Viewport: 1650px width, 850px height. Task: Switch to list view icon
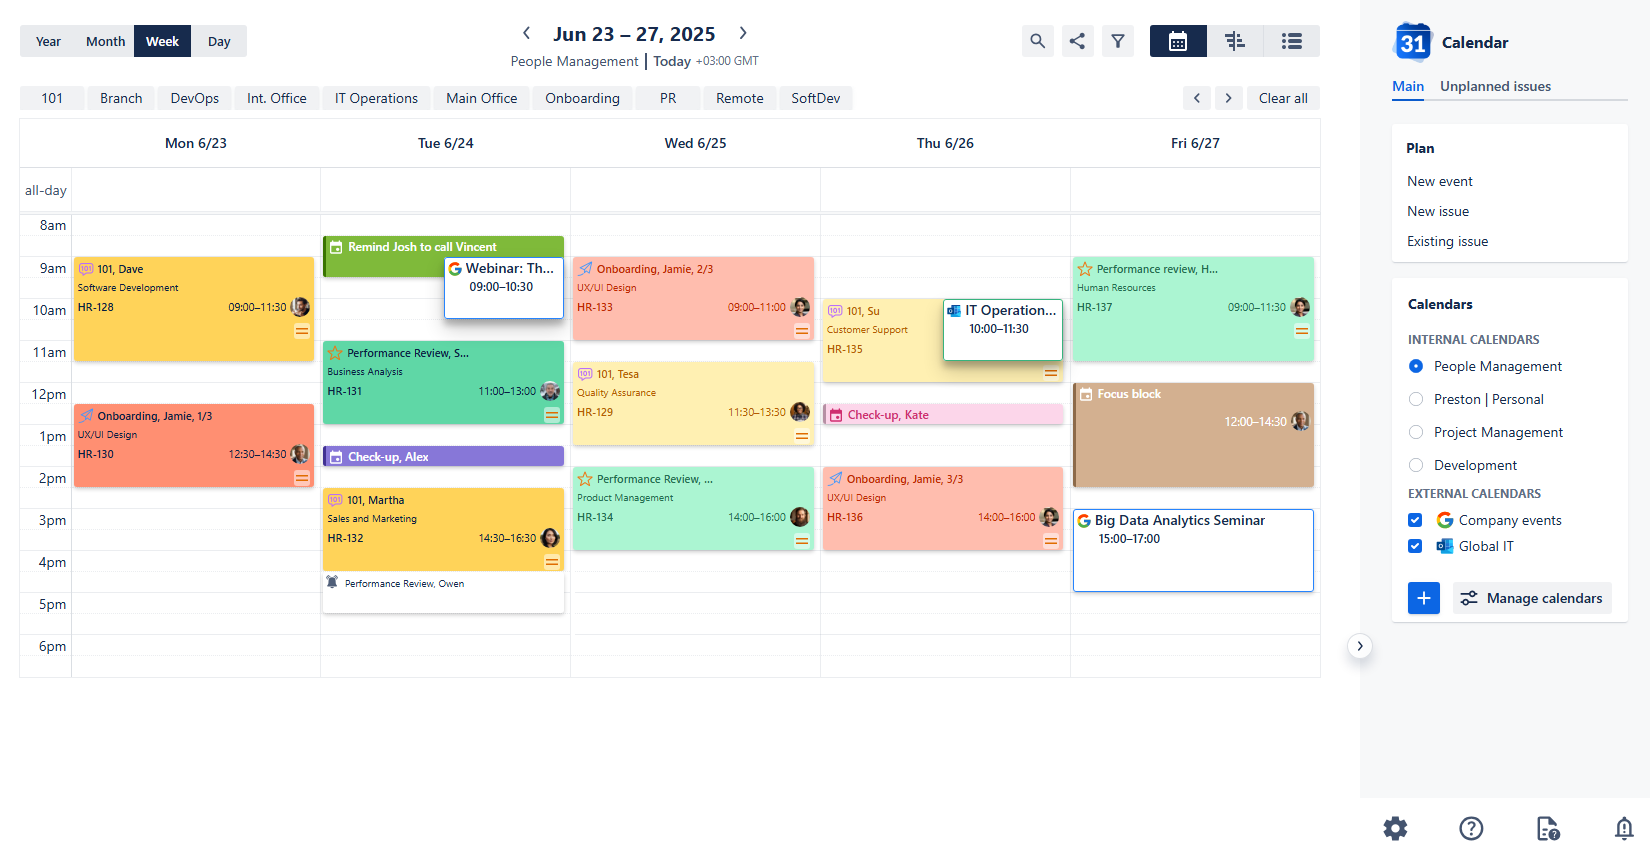[x=1291, y=41]
